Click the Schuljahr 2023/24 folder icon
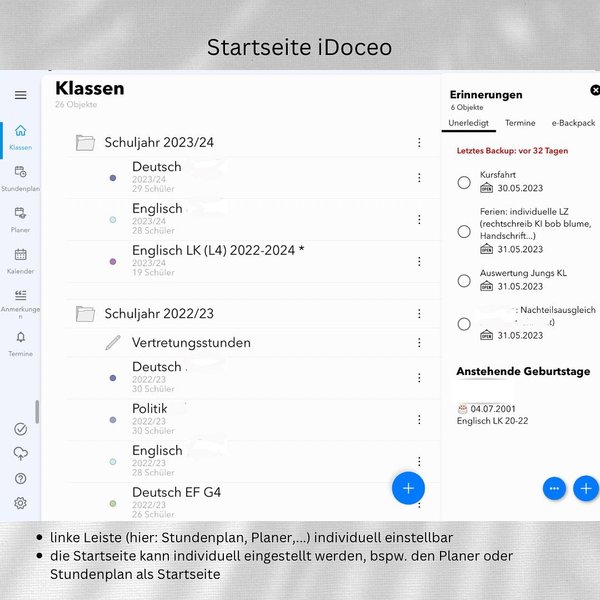Image resolution: width=600 pixels, height=600 pixels. coord(85,143)
